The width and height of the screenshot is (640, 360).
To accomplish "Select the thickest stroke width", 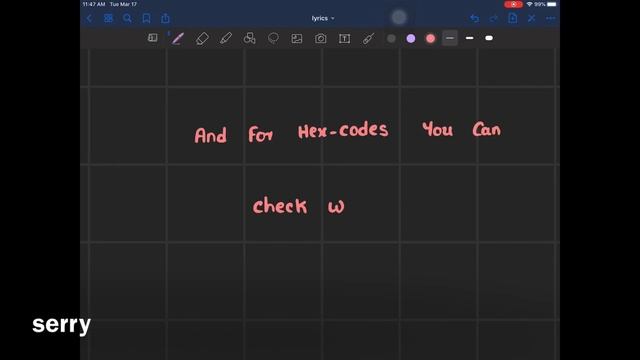I will pyautogui.click(x=489, y=38).
